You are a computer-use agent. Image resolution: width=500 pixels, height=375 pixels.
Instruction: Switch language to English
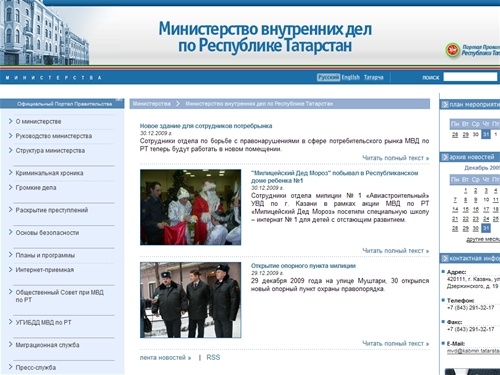pos(351,77)
